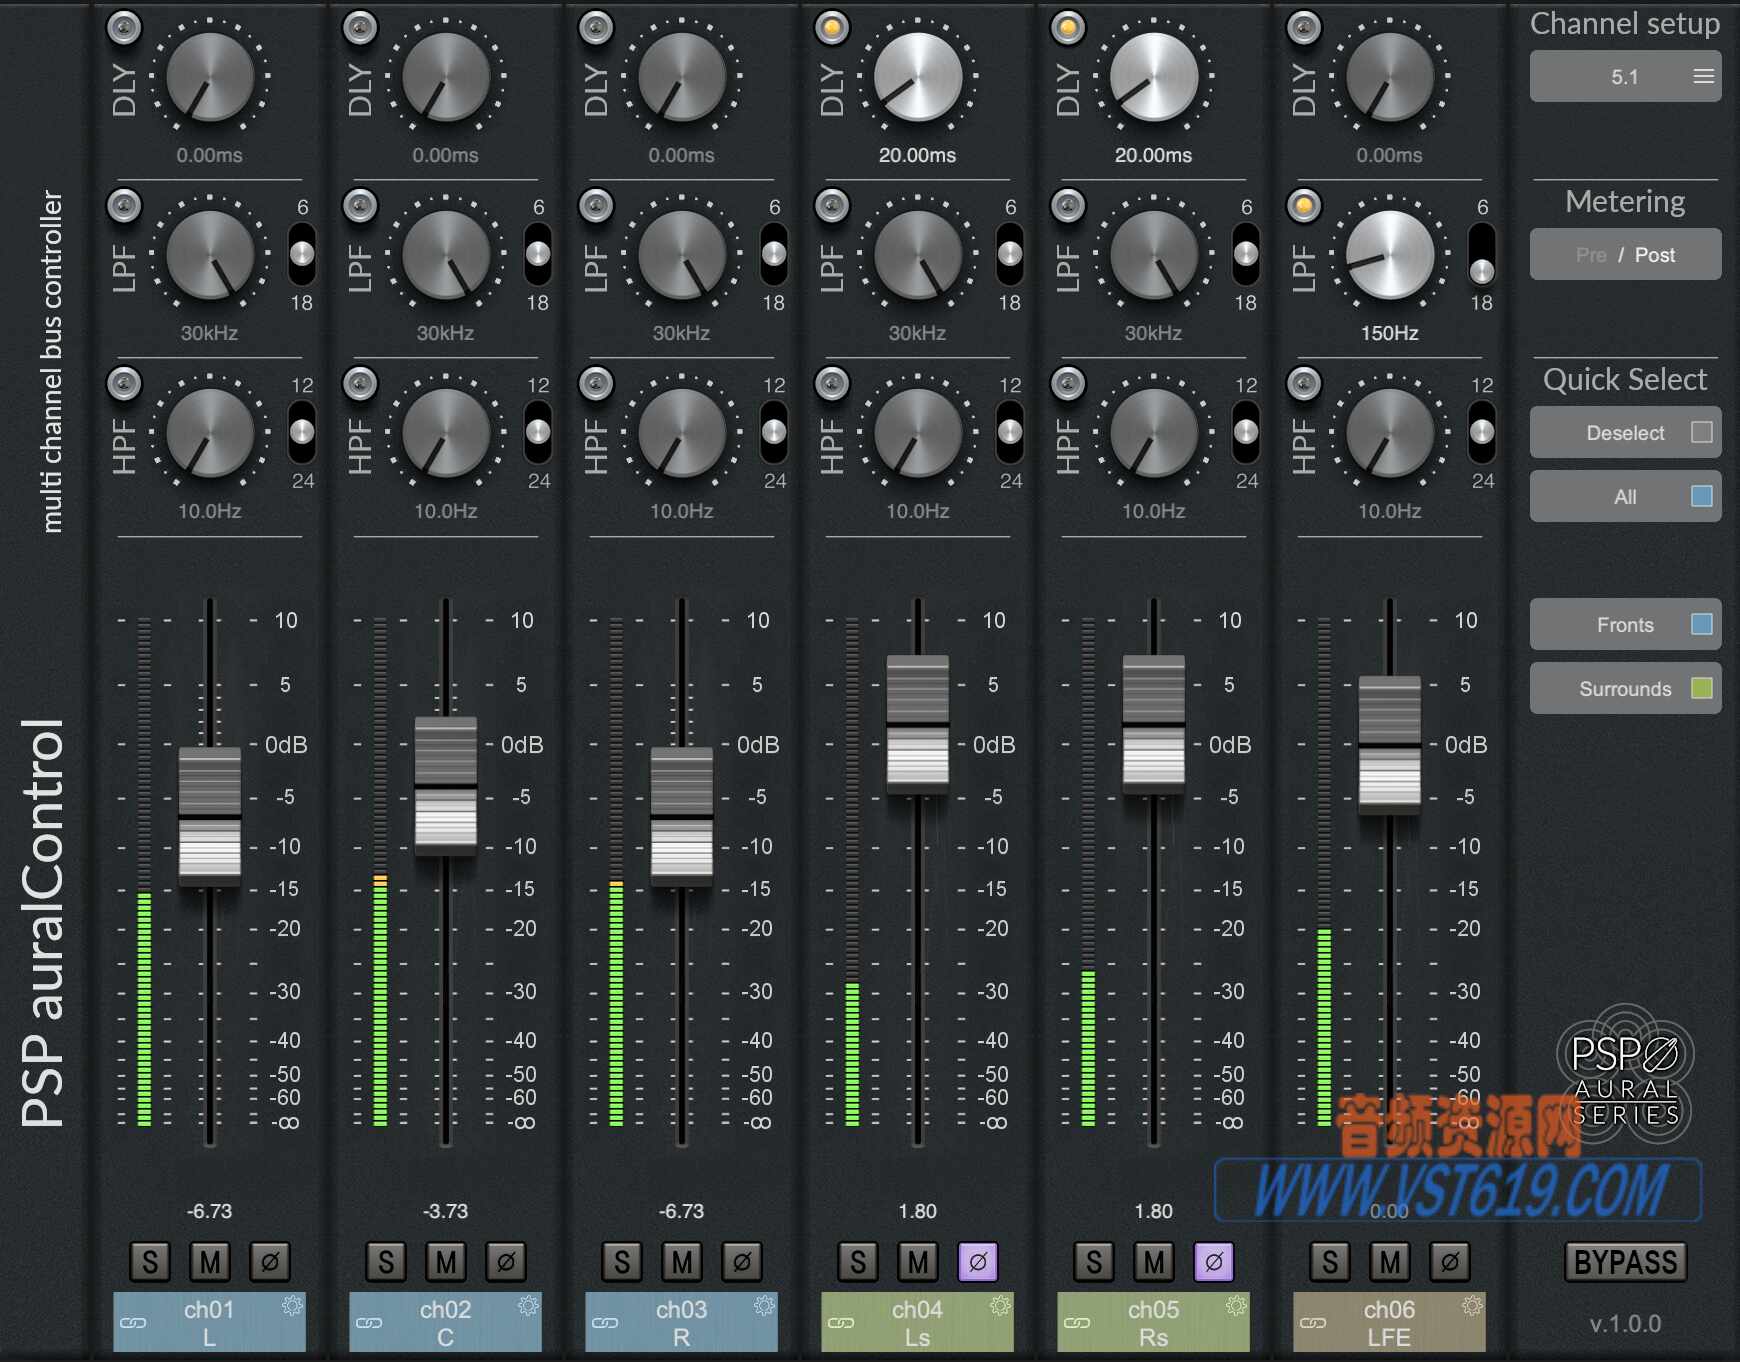1740x1362 pixels.
Task: Select the Fronts channel group
Action: click(1625, 624)
